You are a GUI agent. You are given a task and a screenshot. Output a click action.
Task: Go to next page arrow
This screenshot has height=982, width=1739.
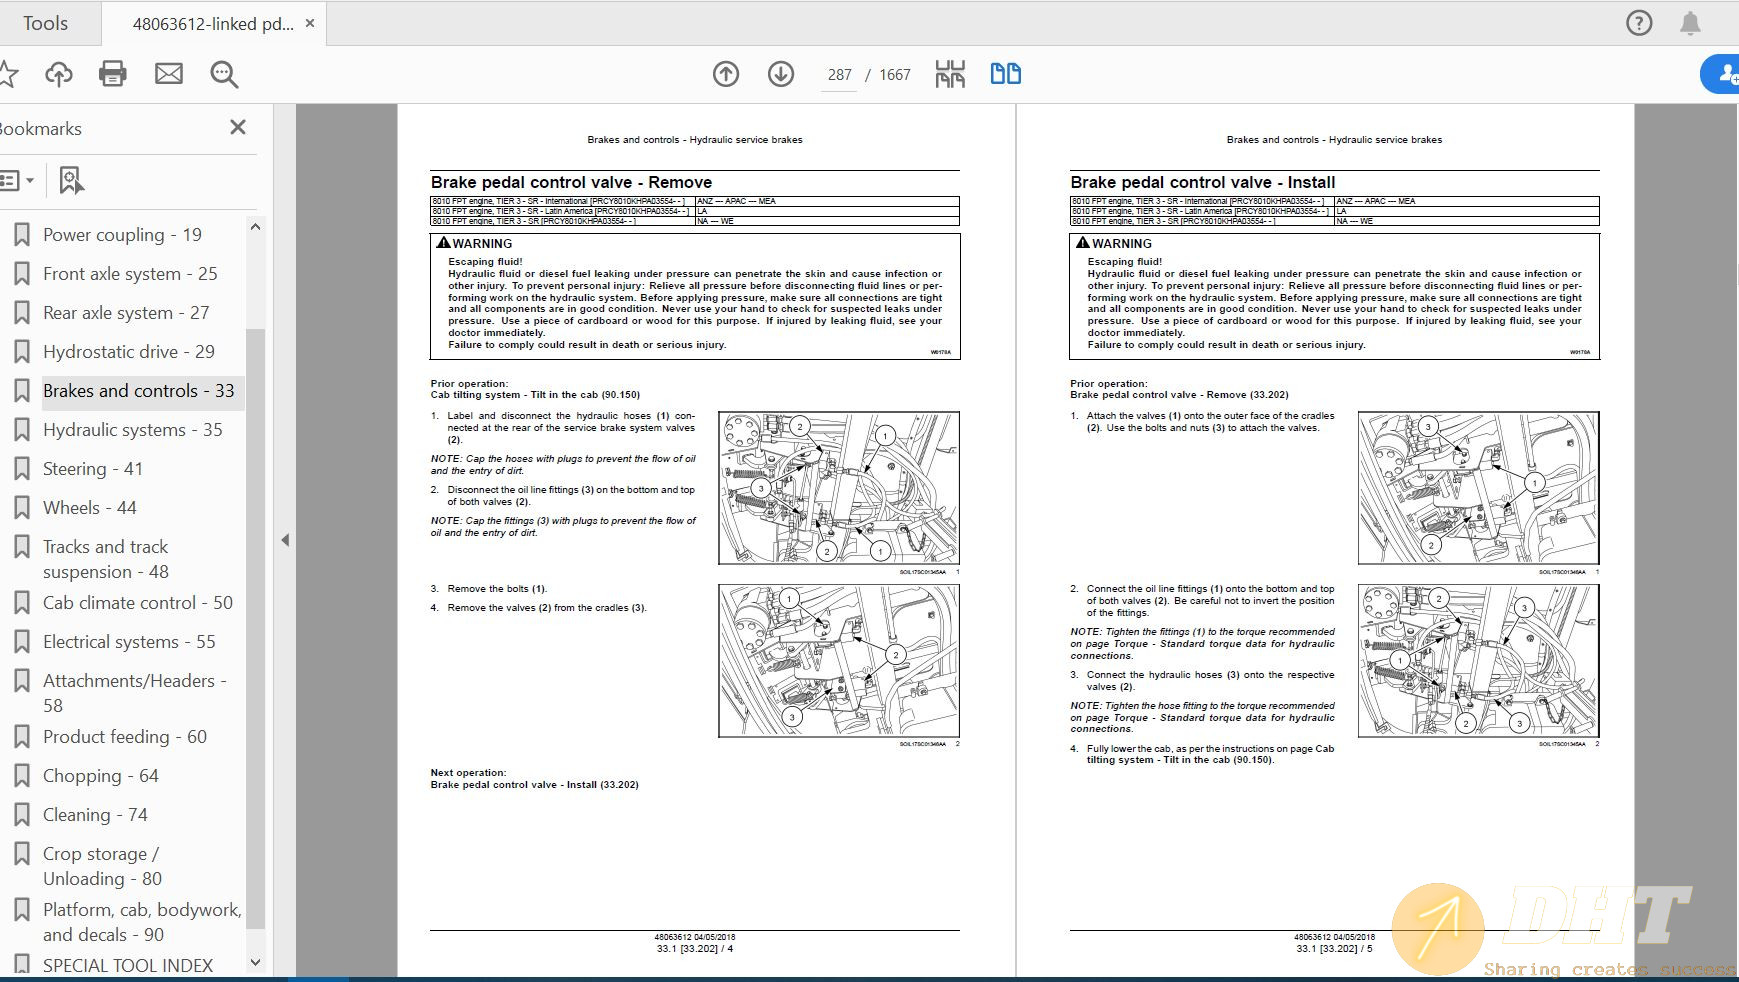[x=781, y=74]
